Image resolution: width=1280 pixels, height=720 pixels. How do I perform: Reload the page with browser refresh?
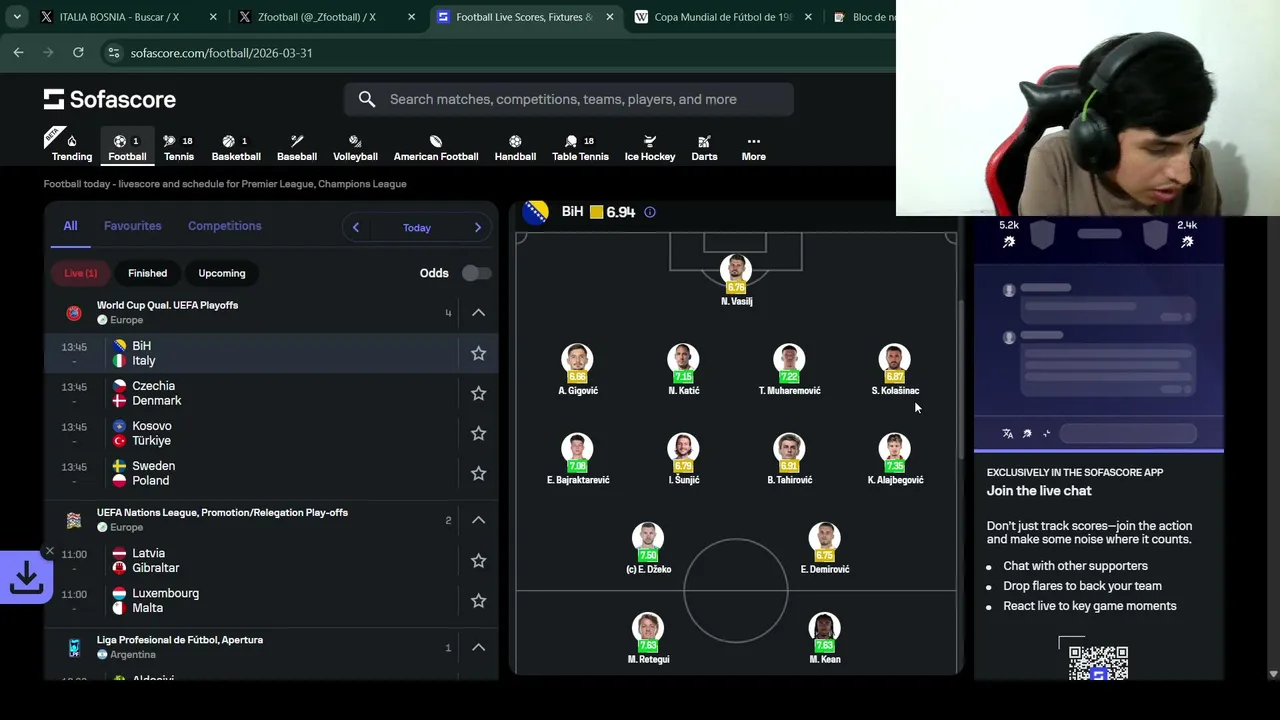78,52
